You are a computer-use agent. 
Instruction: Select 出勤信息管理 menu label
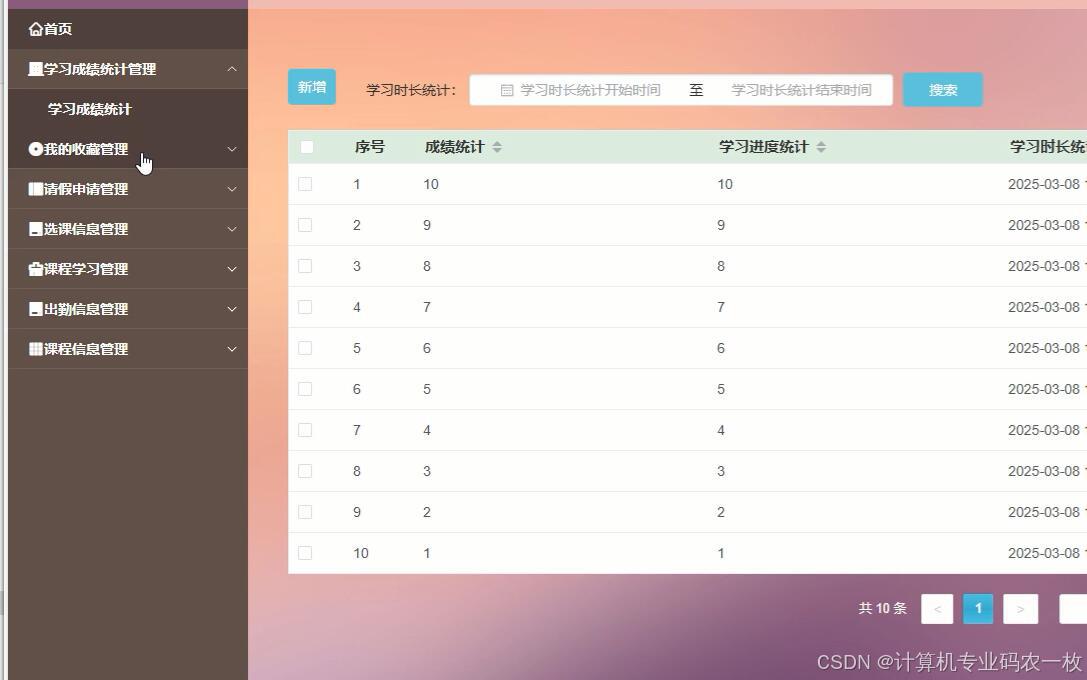pyautogui.click(x=86, y=309)
